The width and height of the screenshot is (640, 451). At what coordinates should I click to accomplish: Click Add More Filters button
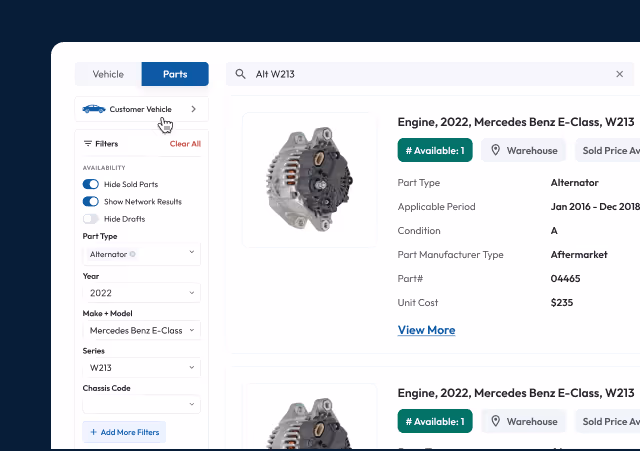124,432
